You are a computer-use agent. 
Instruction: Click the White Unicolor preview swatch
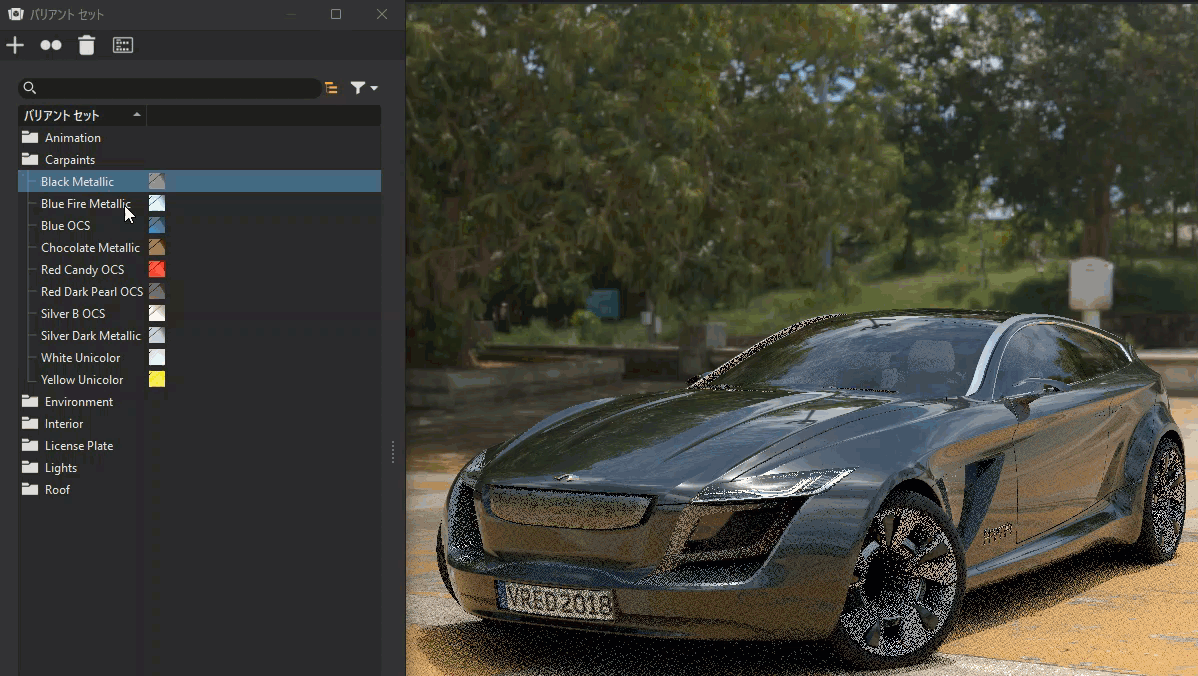[157, 357]
